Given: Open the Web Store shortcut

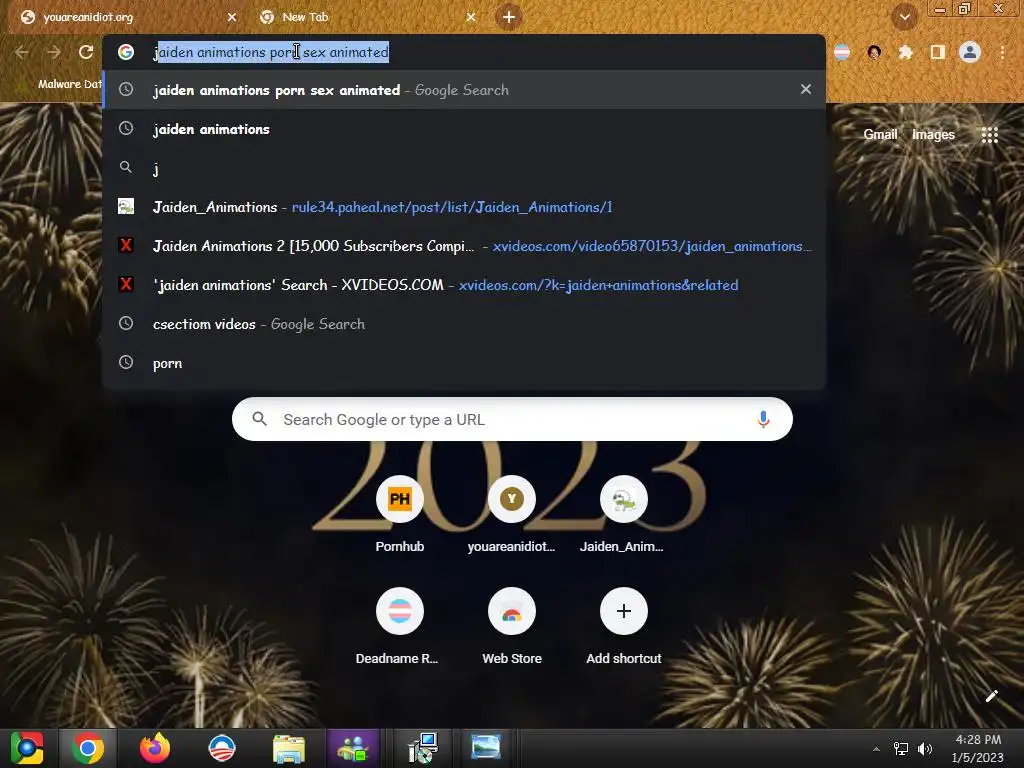Looking at the screenshot, I should pos(511,627).
